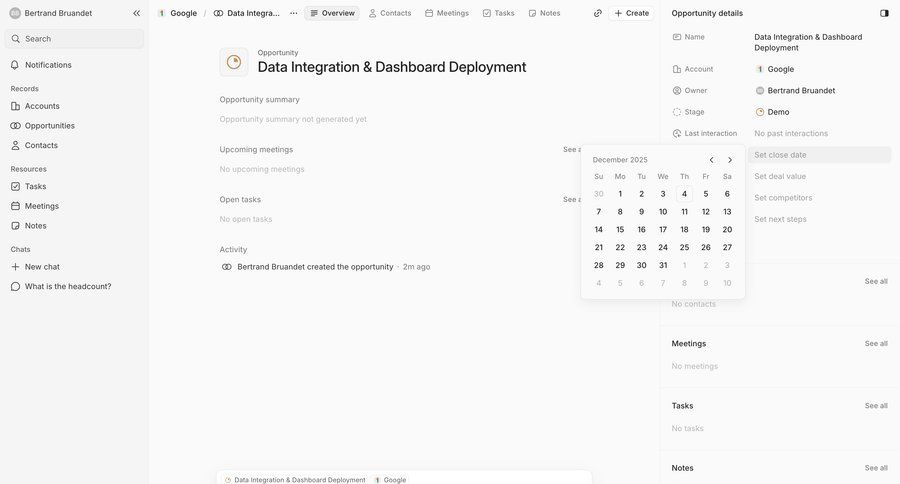
Task: Collapse the sidebar with double chevron icon
Action: coord(137,13)
